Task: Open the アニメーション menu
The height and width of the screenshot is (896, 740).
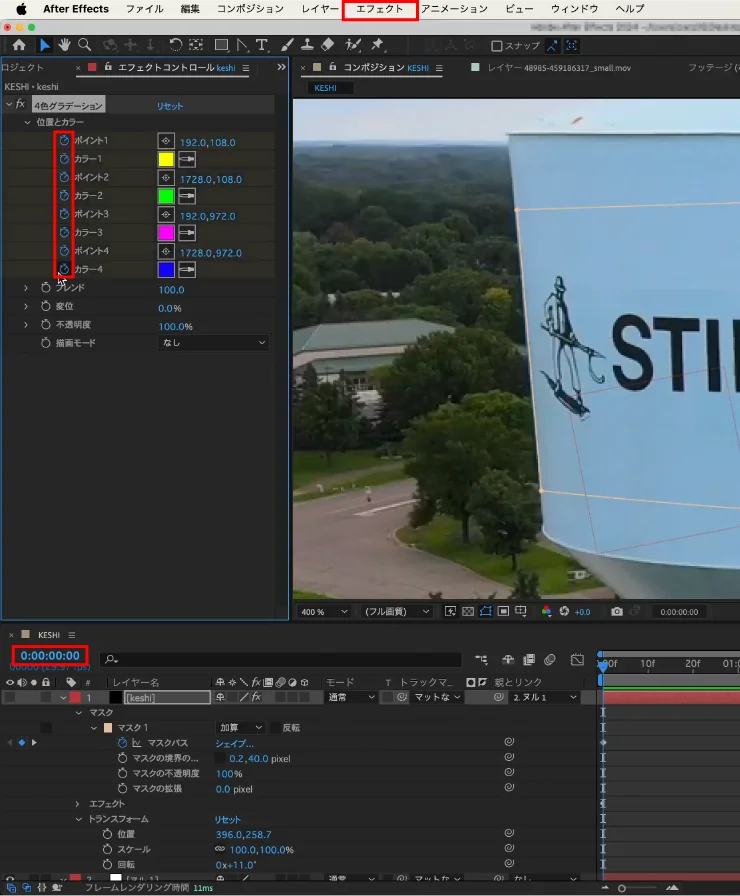Action: [454, 9]
